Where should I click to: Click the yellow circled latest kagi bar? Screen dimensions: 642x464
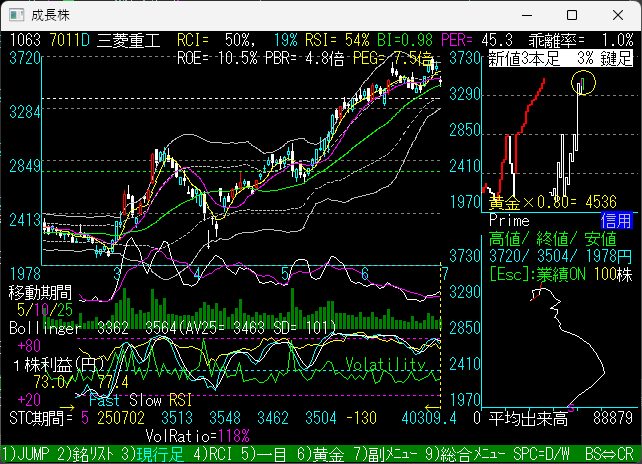click(x=583, y=82)
